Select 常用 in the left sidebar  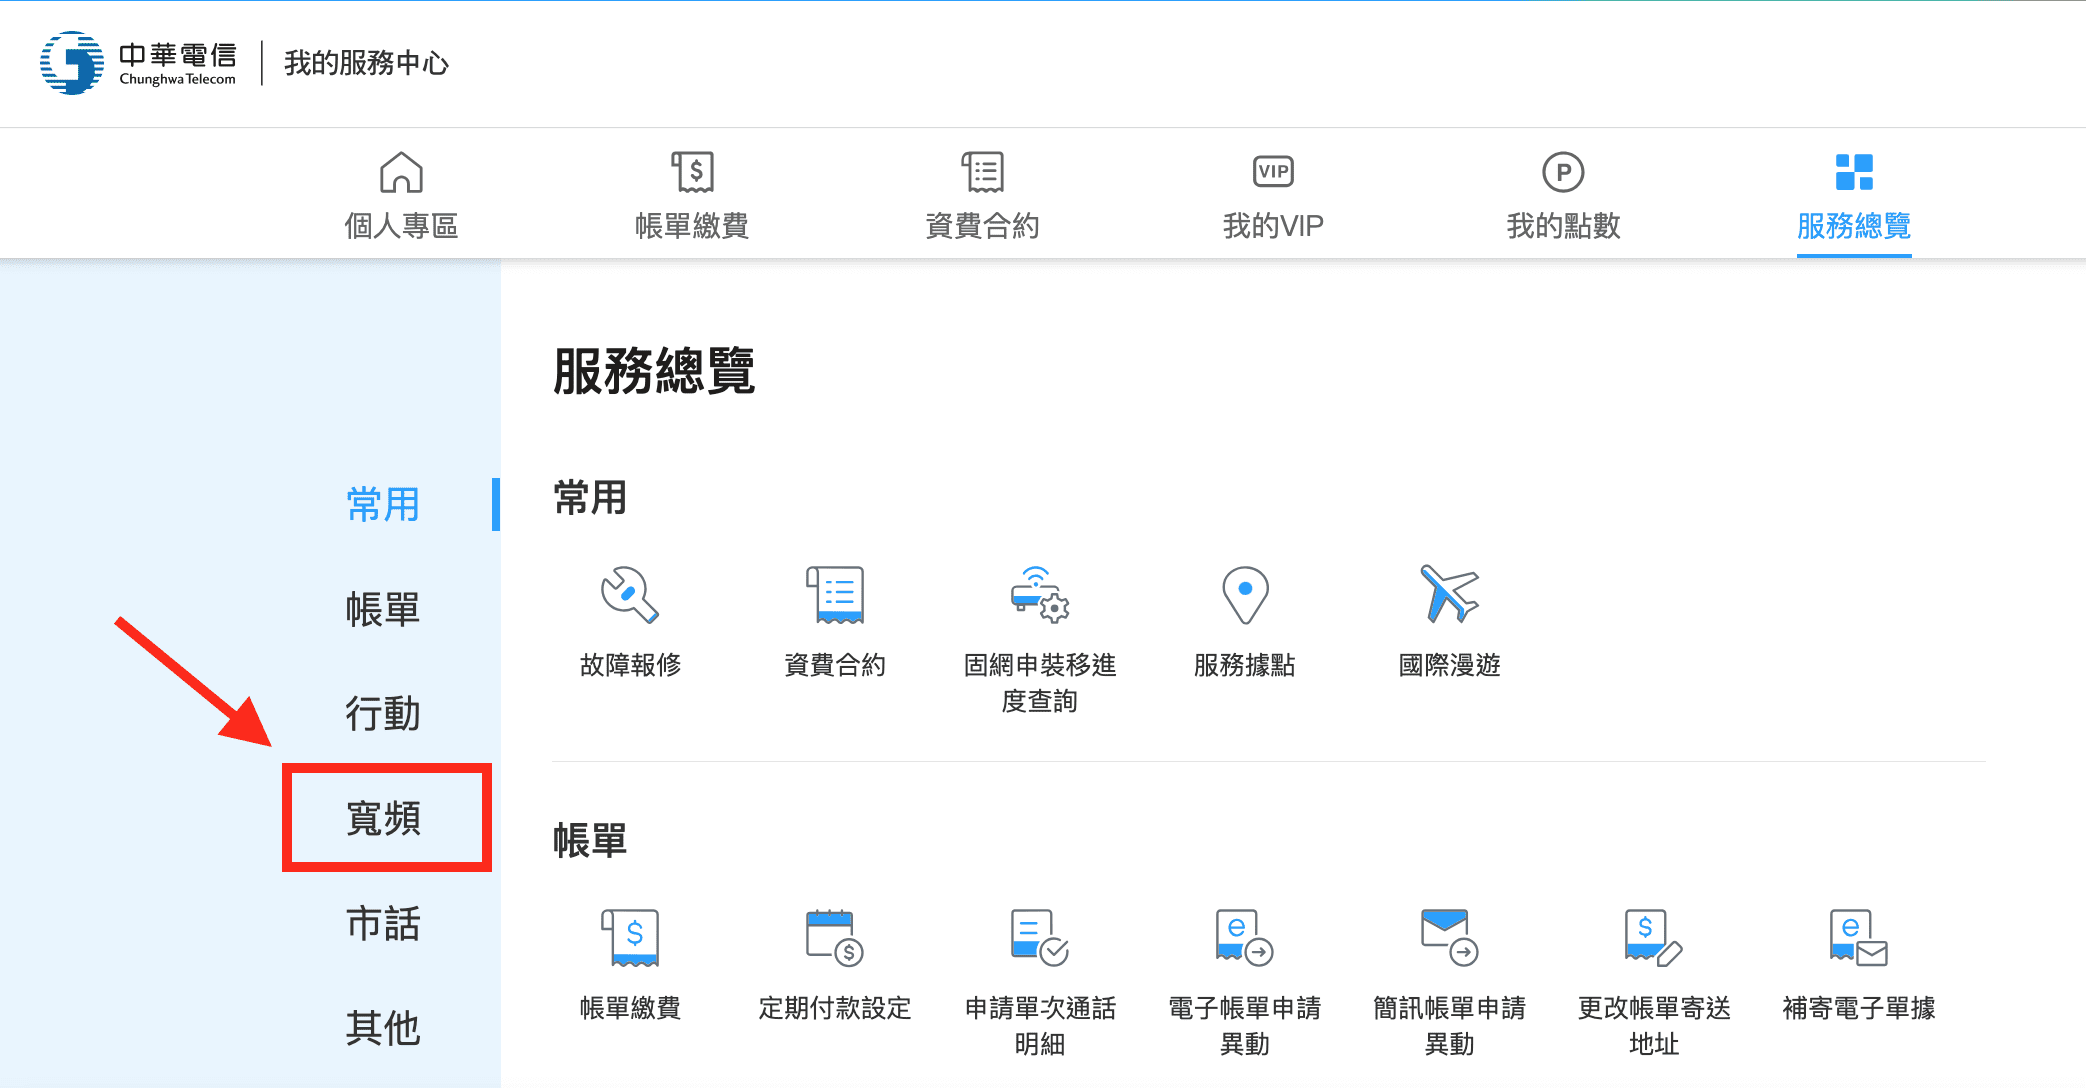(x=383, y=505)
